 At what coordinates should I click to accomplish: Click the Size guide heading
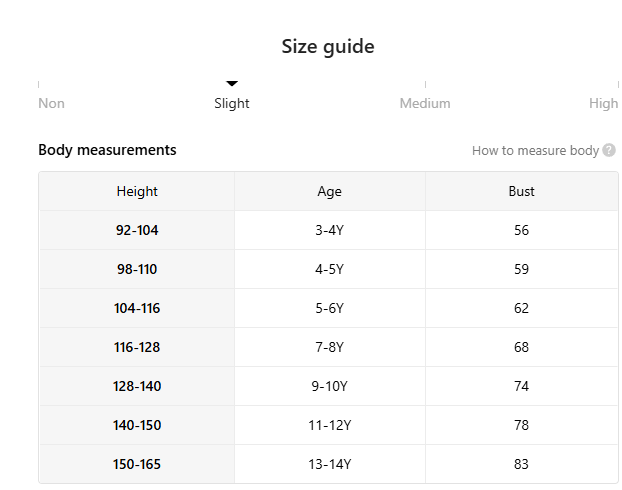click(x=328, y=47)
